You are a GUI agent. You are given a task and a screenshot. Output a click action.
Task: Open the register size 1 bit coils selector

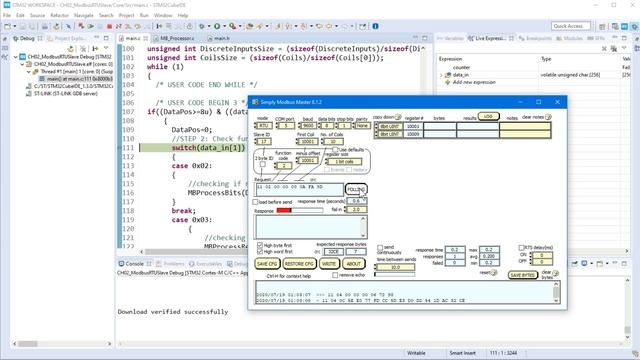pyautogui.click(x=343, y=162)
